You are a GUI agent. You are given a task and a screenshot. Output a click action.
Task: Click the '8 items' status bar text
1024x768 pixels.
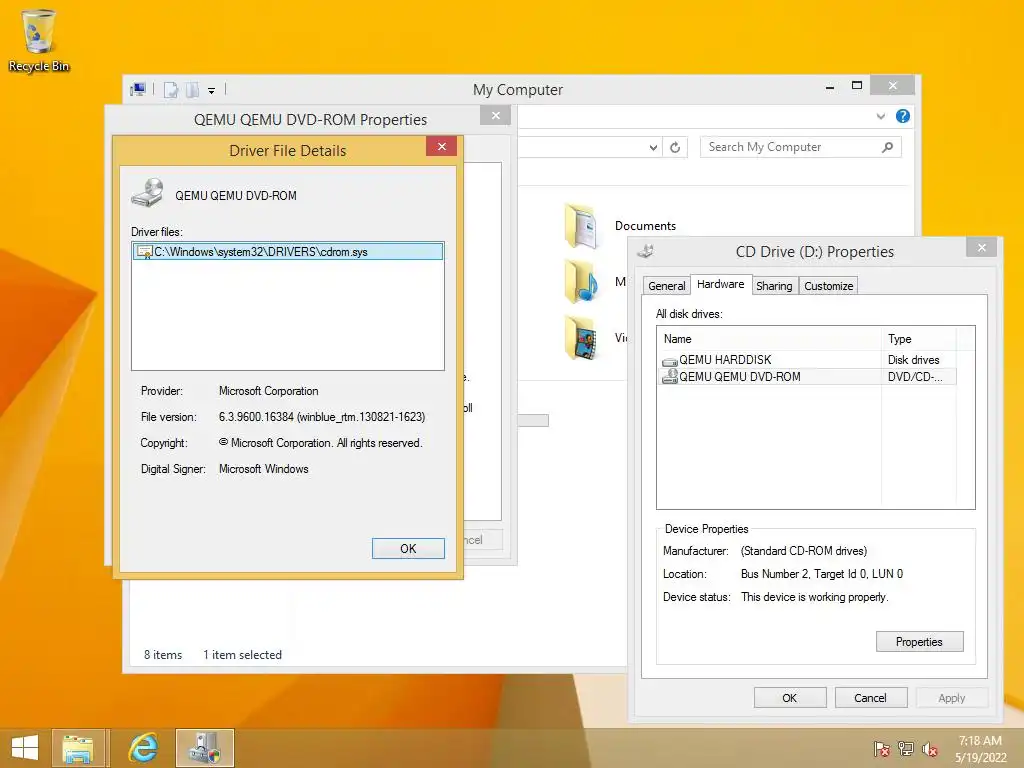click(x=163, y=654)
